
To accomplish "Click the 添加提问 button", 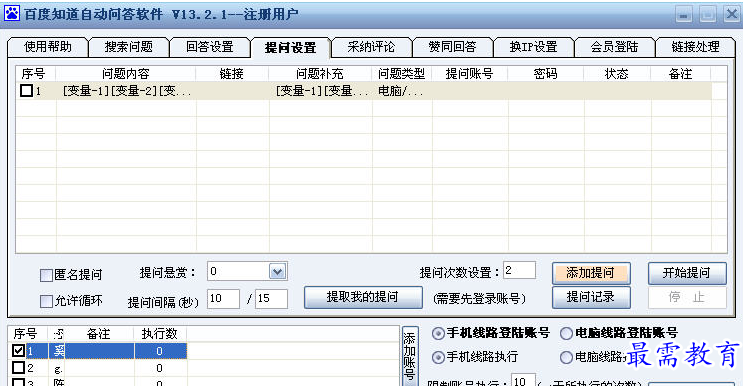I will [591, 273].
